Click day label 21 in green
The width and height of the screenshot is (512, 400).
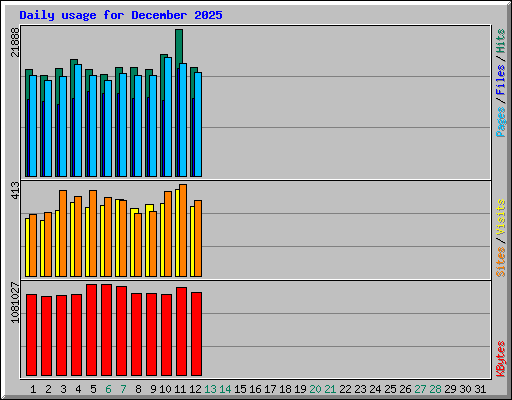(x=330, y=389)
